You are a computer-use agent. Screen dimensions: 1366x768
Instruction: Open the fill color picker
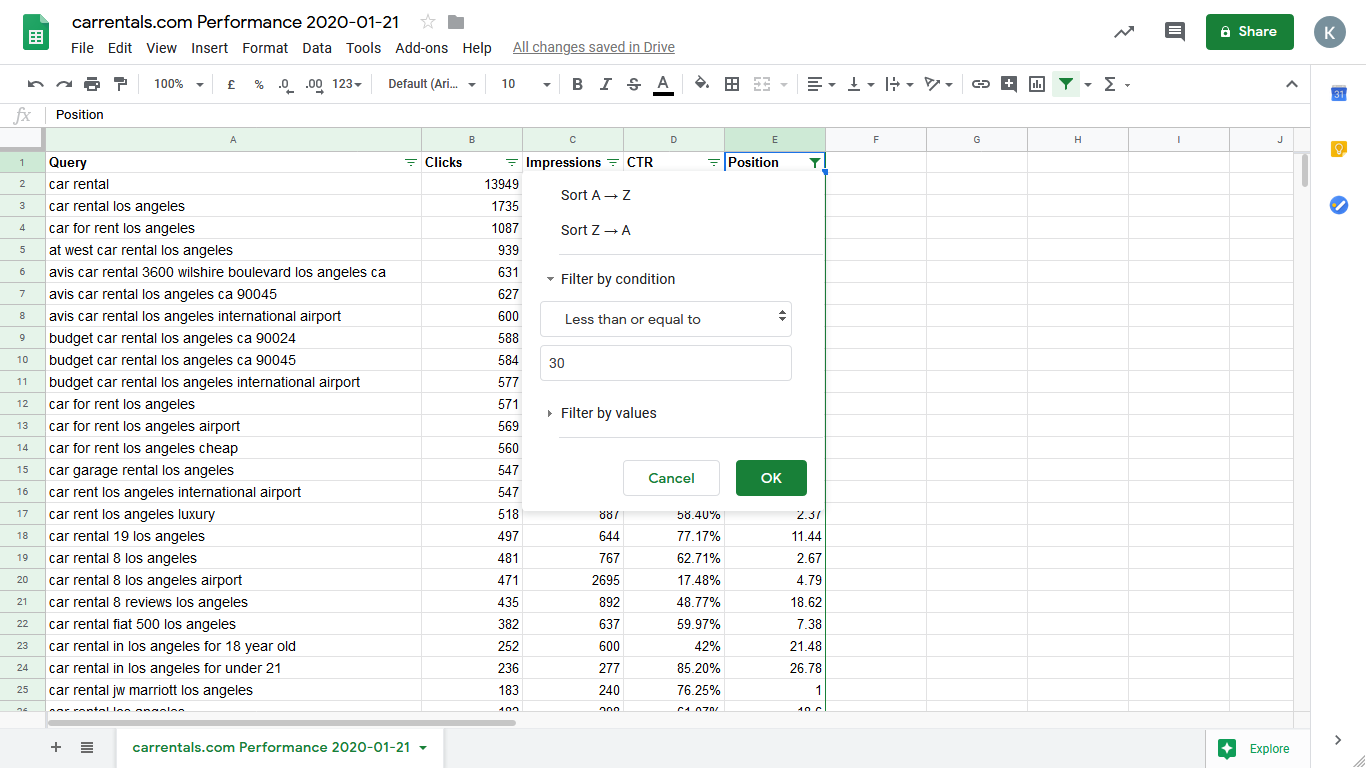point(702,84)
